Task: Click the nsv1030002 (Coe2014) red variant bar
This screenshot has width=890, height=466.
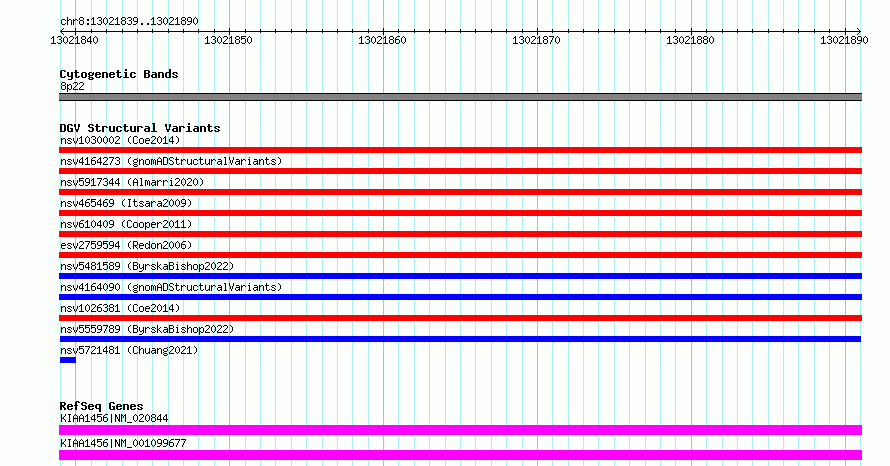Action: [x=460, y=150]
